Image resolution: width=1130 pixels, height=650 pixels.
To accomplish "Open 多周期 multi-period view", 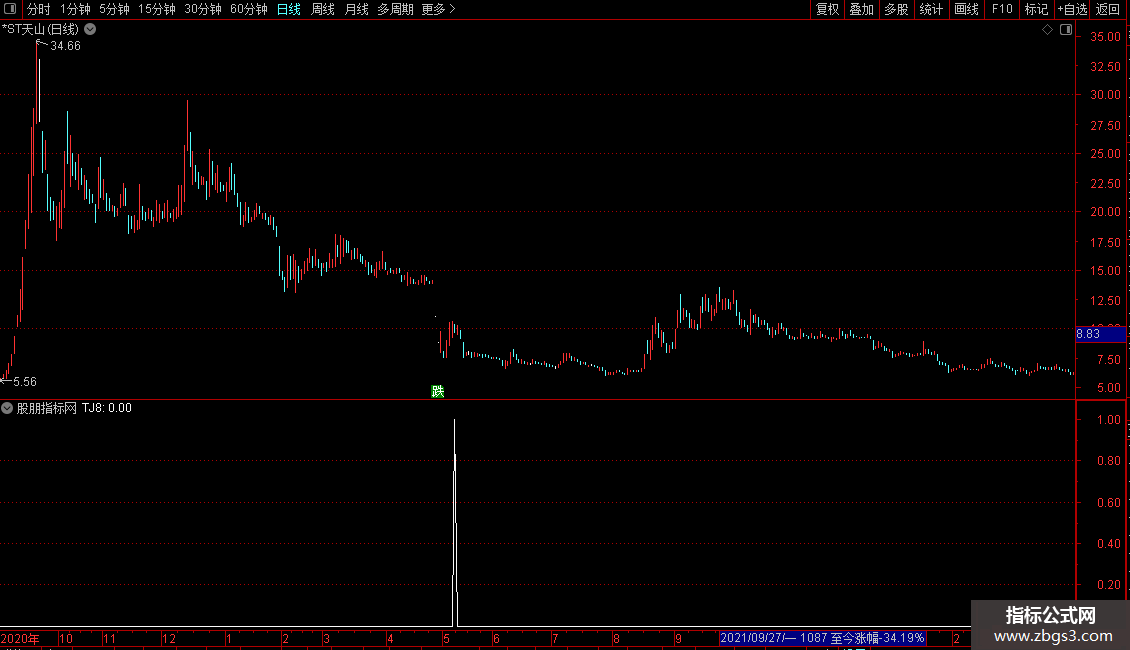I will (x=395, y=9).
